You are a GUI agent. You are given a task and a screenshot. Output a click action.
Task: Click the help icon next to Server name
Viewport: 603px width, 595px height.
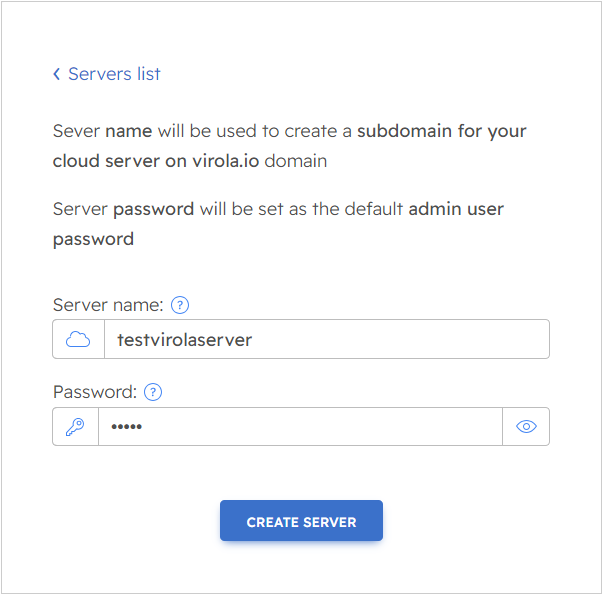pos(180,305)
